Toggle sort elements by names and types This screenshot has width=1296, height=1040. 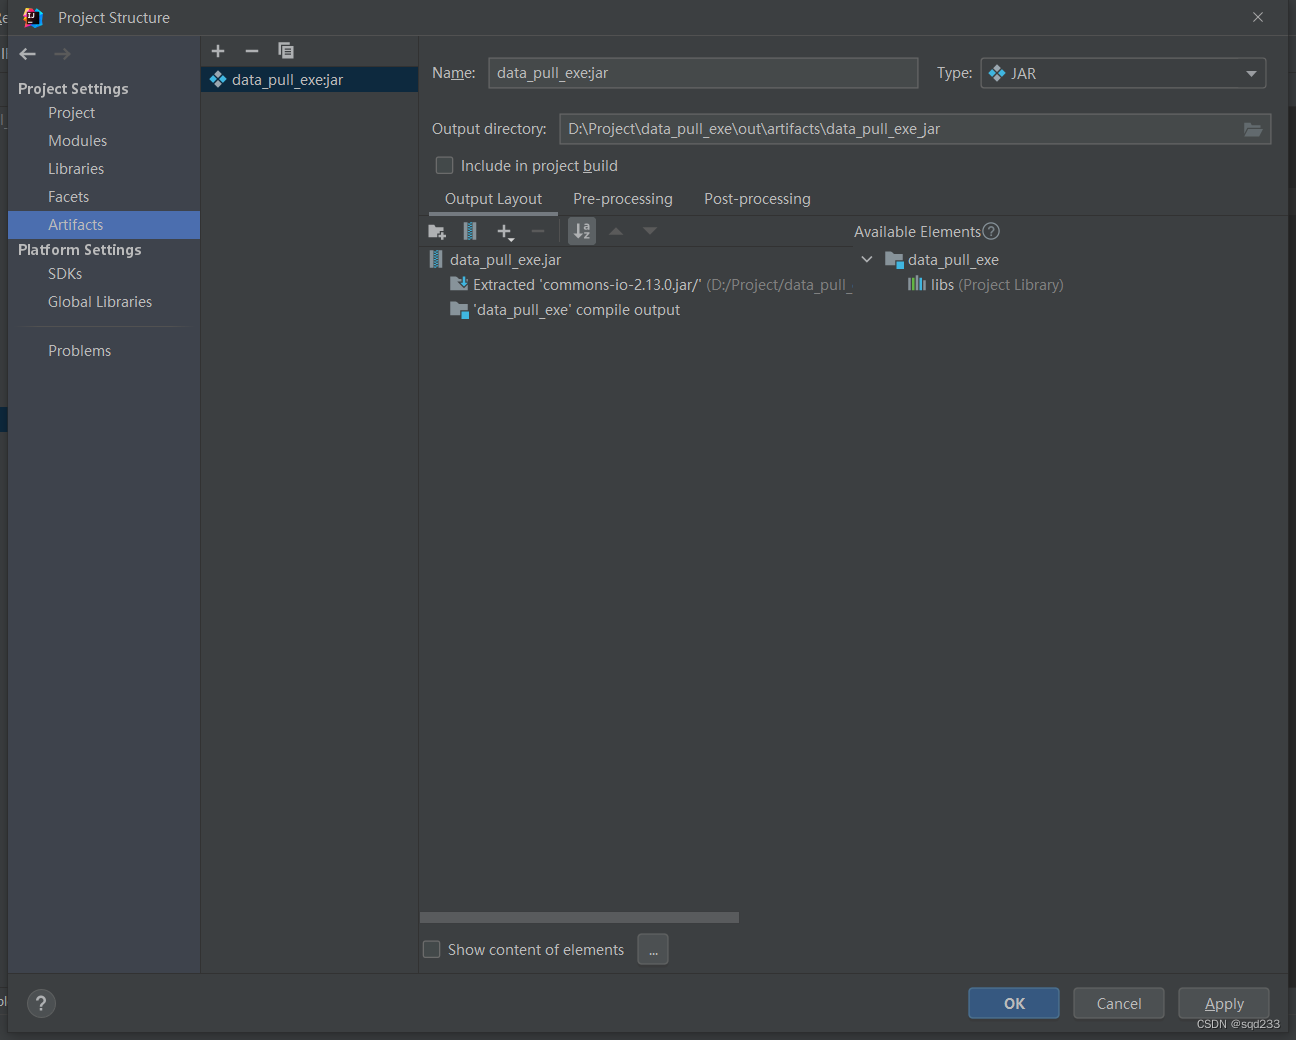[582, 231]
